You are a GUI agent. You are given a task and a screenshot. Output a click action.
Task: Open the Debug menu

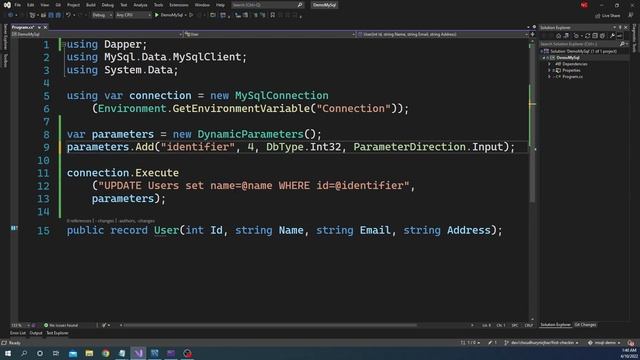[108, 5]
